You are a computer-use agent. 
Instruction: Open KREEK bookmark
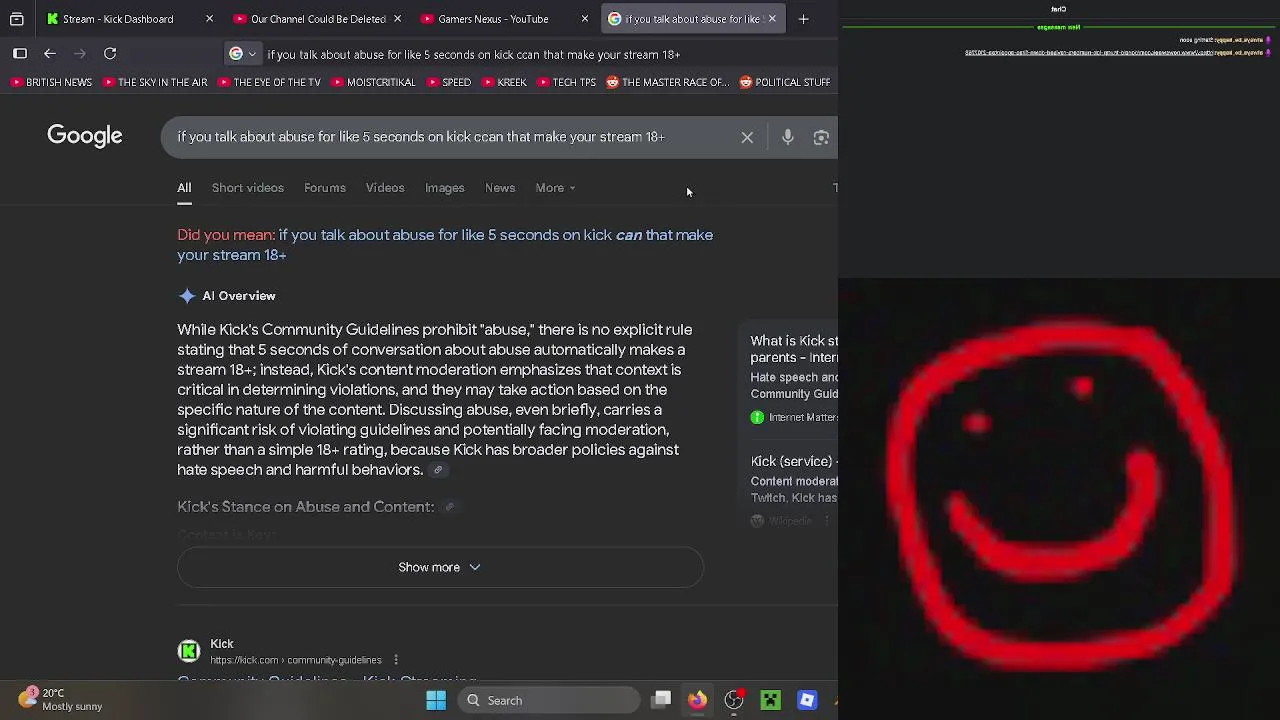[x=504, y=82]
